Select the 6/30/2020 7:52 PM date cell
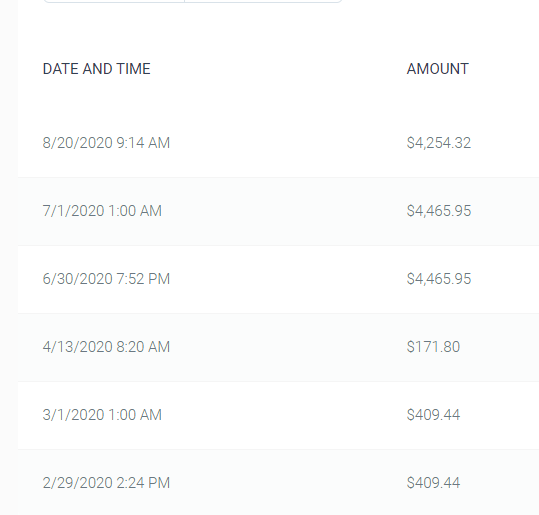The height and width of the screenshot is (515, 539). click(x=106, y=279)
